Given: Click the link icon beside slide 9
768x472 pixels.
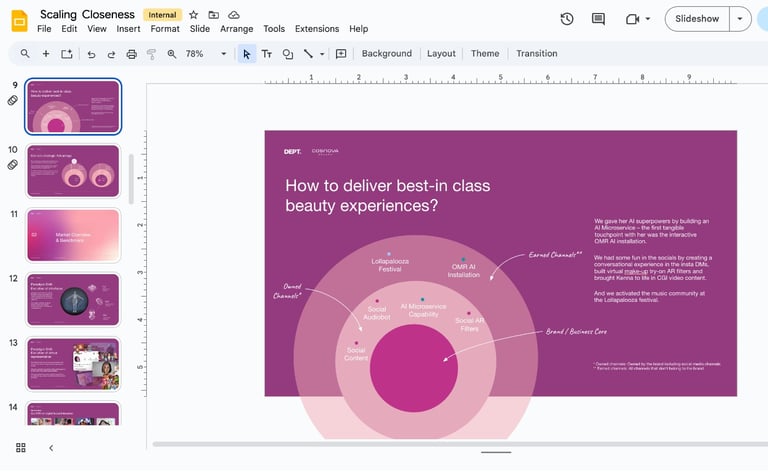Looking at the screenshot, I should (x=13, y=100).
